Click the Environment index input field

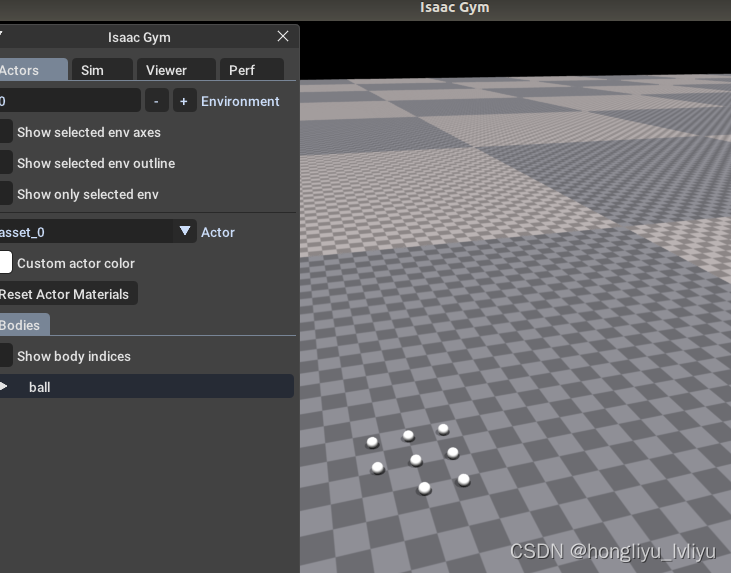69,101
